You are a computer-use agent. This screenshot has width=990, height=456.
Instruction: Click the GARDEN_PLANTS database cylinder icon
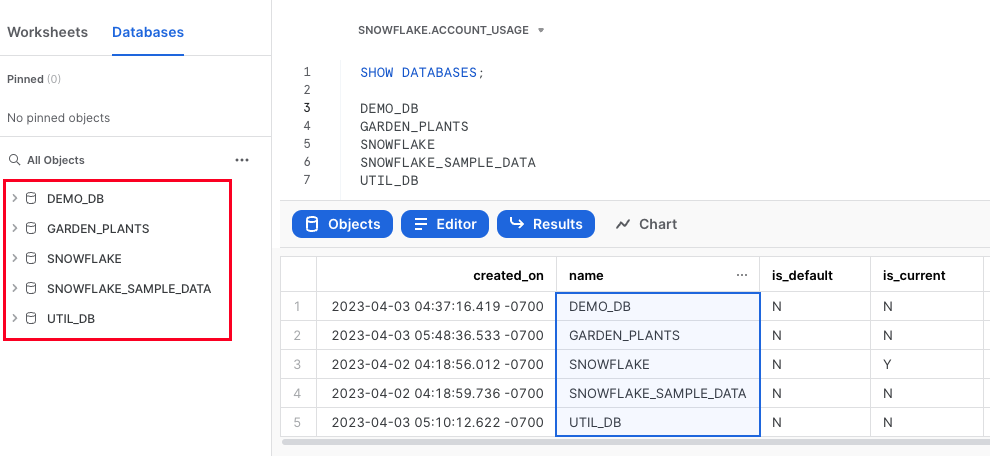(30, 228)
